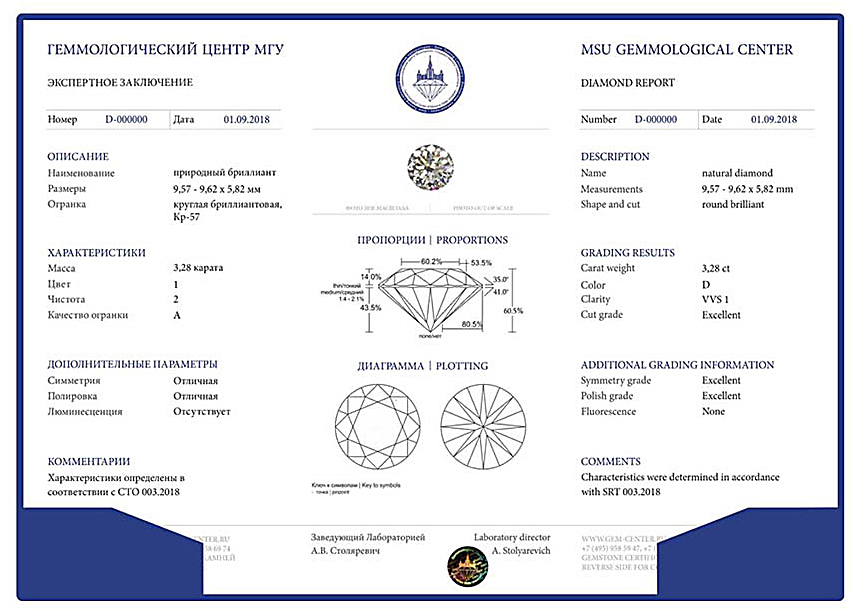Click the 80.5% proportion label
Screen dimensions: 858x613
point(474,324)
